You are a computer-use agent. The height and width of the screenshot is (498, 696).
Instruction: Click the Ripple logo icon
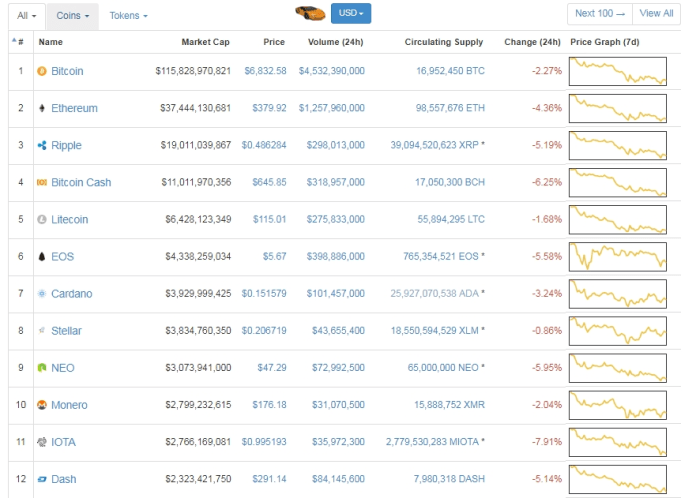41,146
